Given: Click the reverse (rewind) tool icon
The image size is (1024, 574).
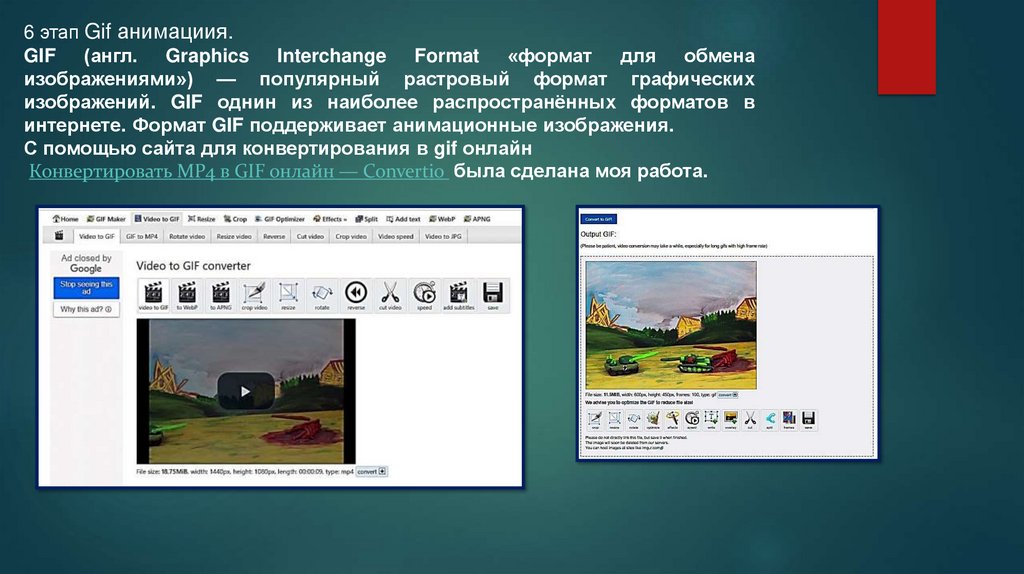Looking at the screenshot, I should tap(356, 295).
